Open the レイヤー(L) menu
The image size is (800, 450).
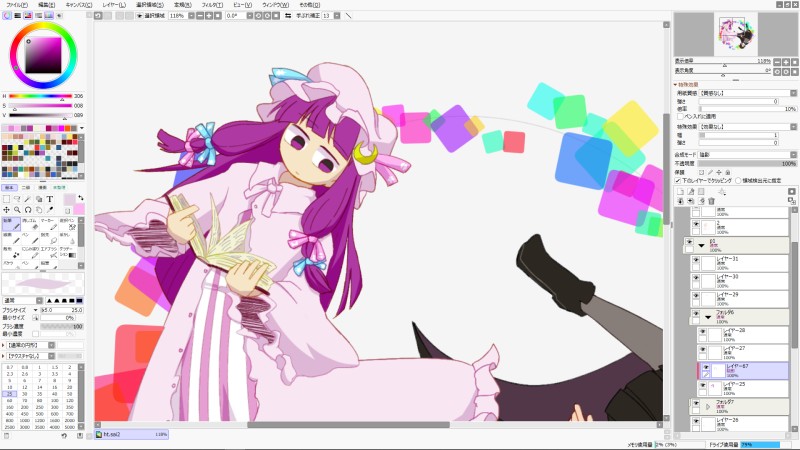(x=114, y=5)
